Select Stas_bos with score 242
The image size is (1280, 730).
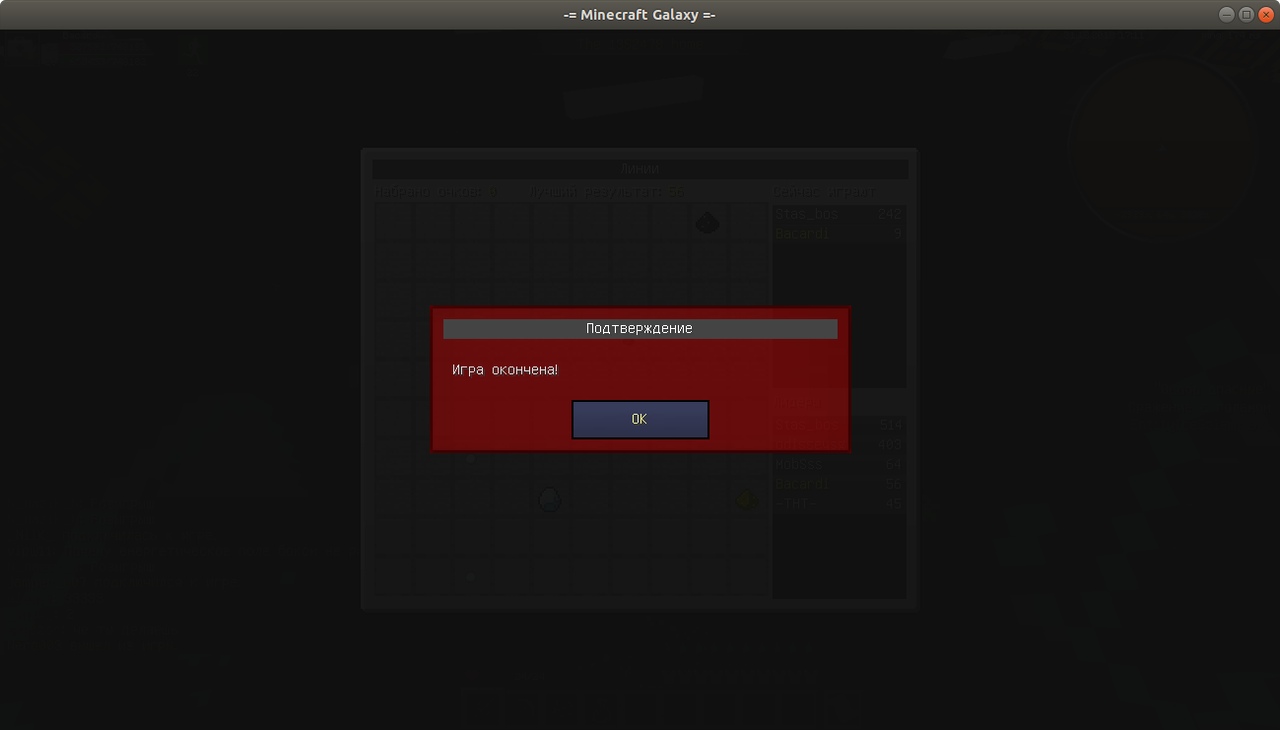[838, 215]
